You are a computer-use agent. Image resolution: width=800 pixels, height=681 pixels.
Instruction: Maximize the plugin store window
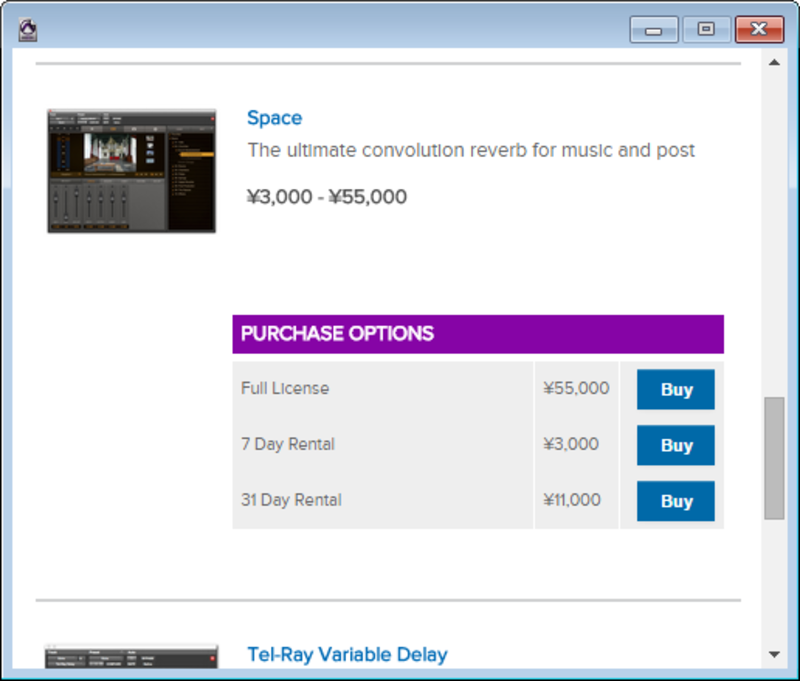(706, 30)
